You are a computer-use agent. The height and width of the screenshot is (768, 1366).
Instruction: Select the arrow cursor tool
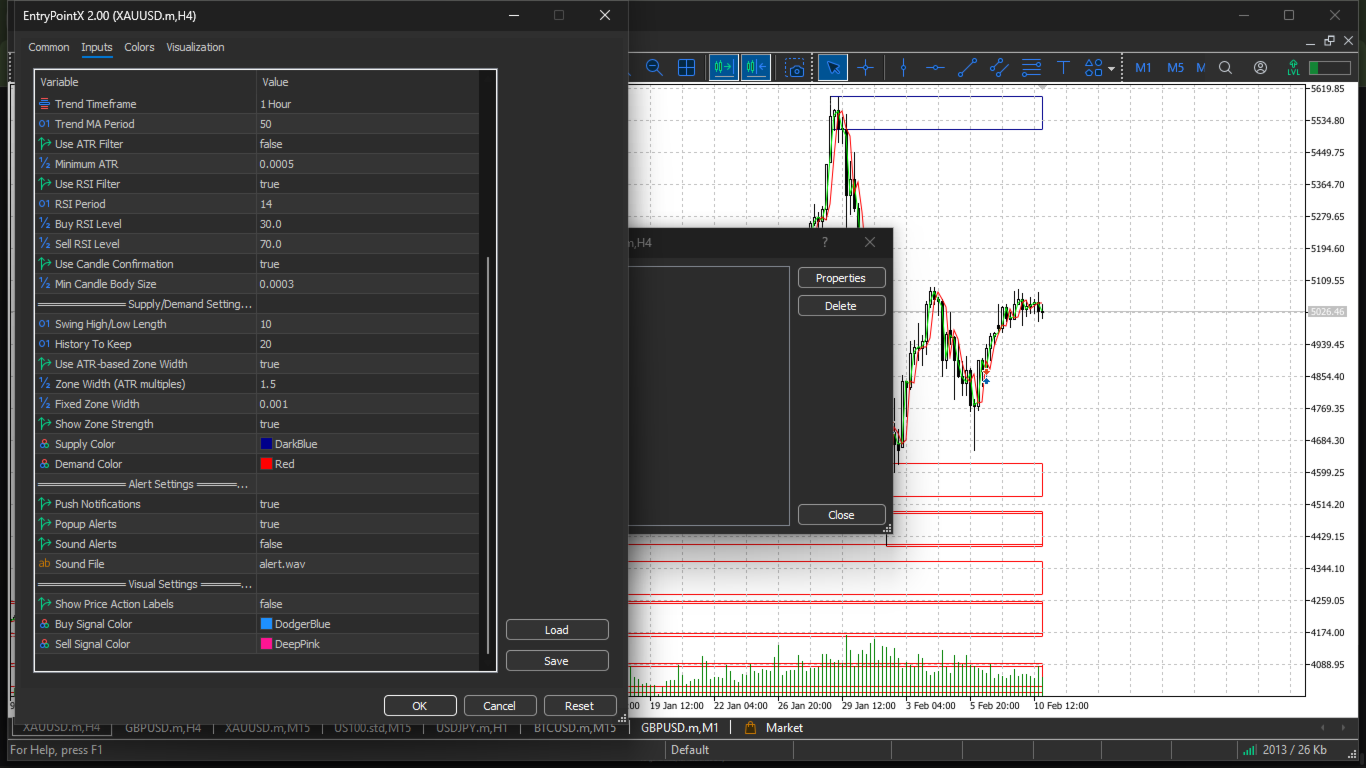[x=833, y=67]
